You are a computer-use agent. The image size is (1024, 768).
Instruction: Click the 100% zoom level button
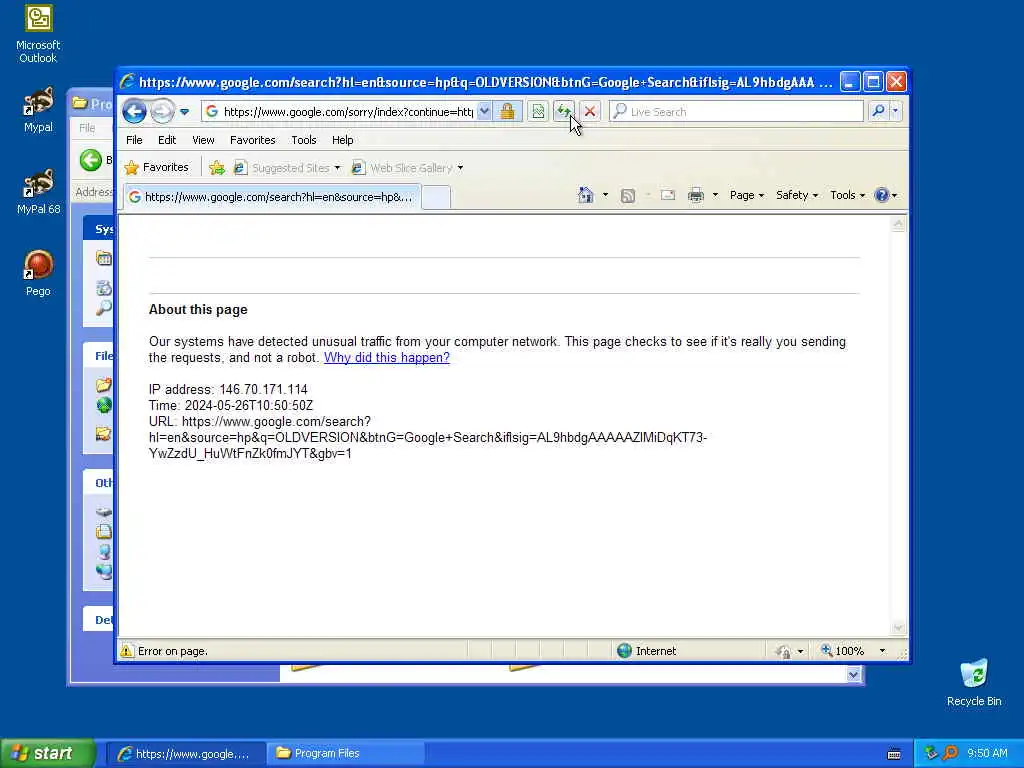tap(843, 650)
